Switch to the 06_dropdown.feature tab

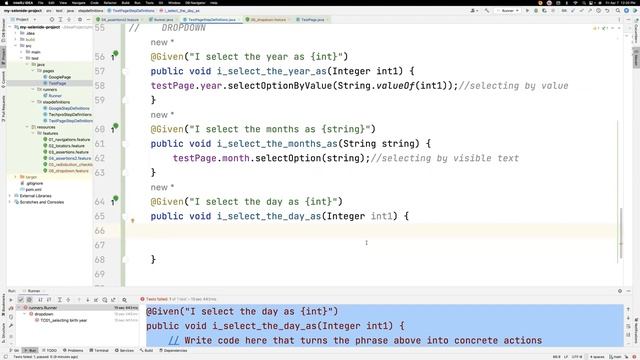click(268, 20)
